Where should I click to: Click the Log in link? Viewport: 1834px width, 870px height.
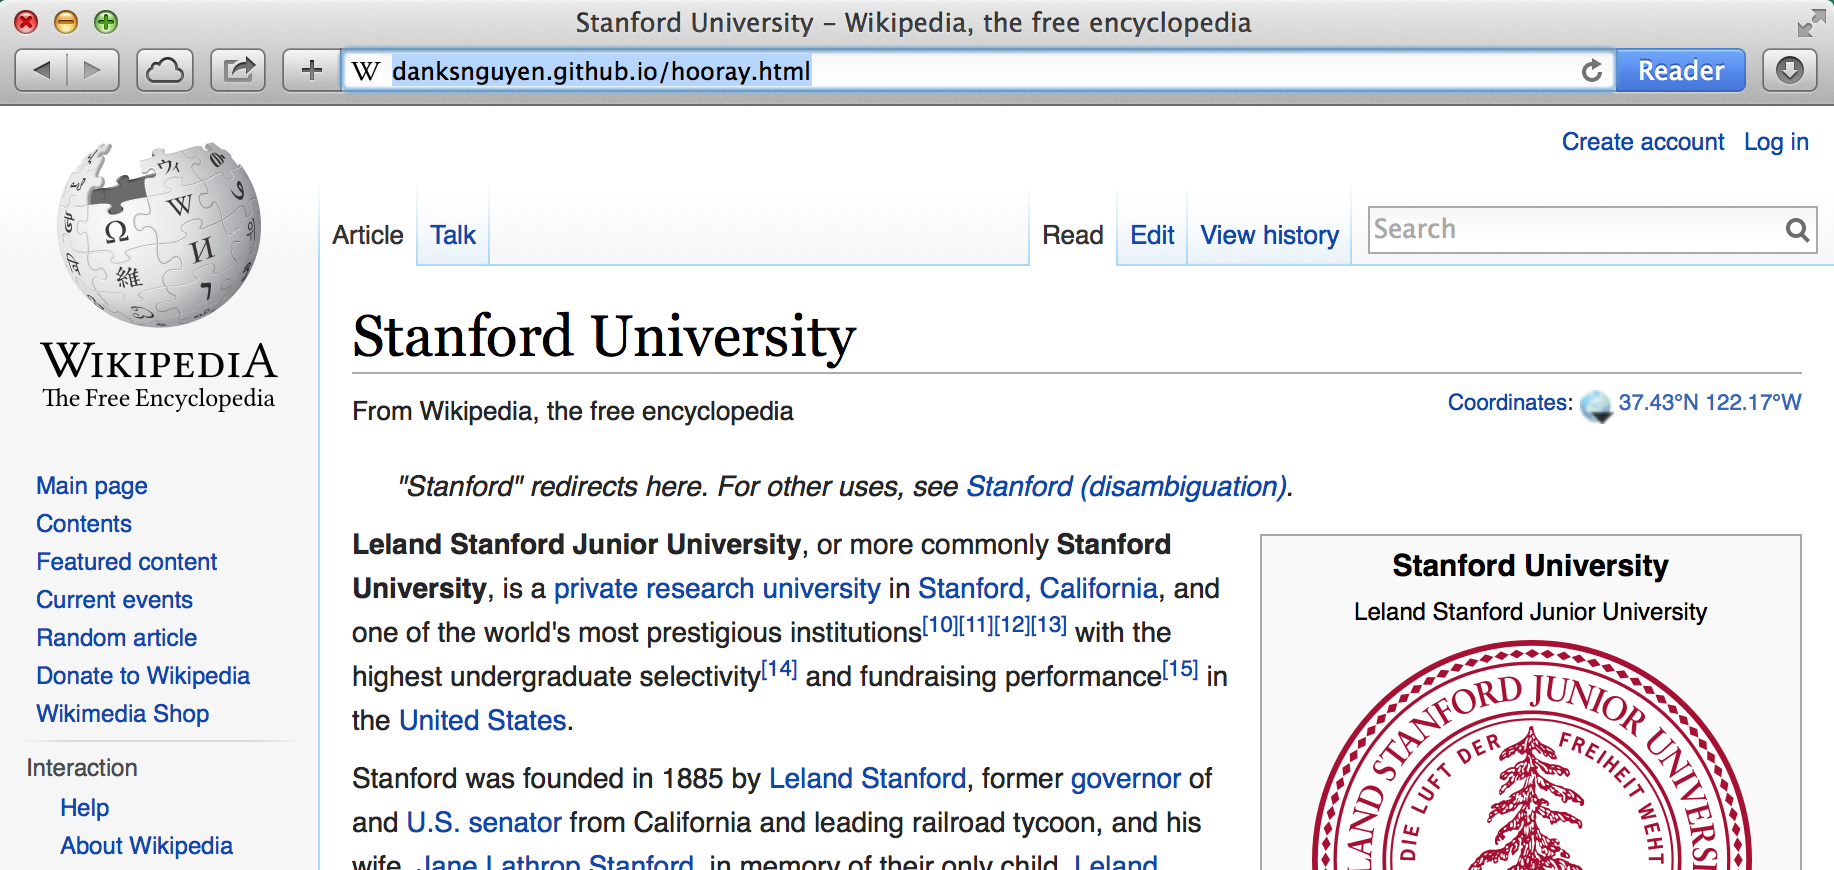point(1776,142)
